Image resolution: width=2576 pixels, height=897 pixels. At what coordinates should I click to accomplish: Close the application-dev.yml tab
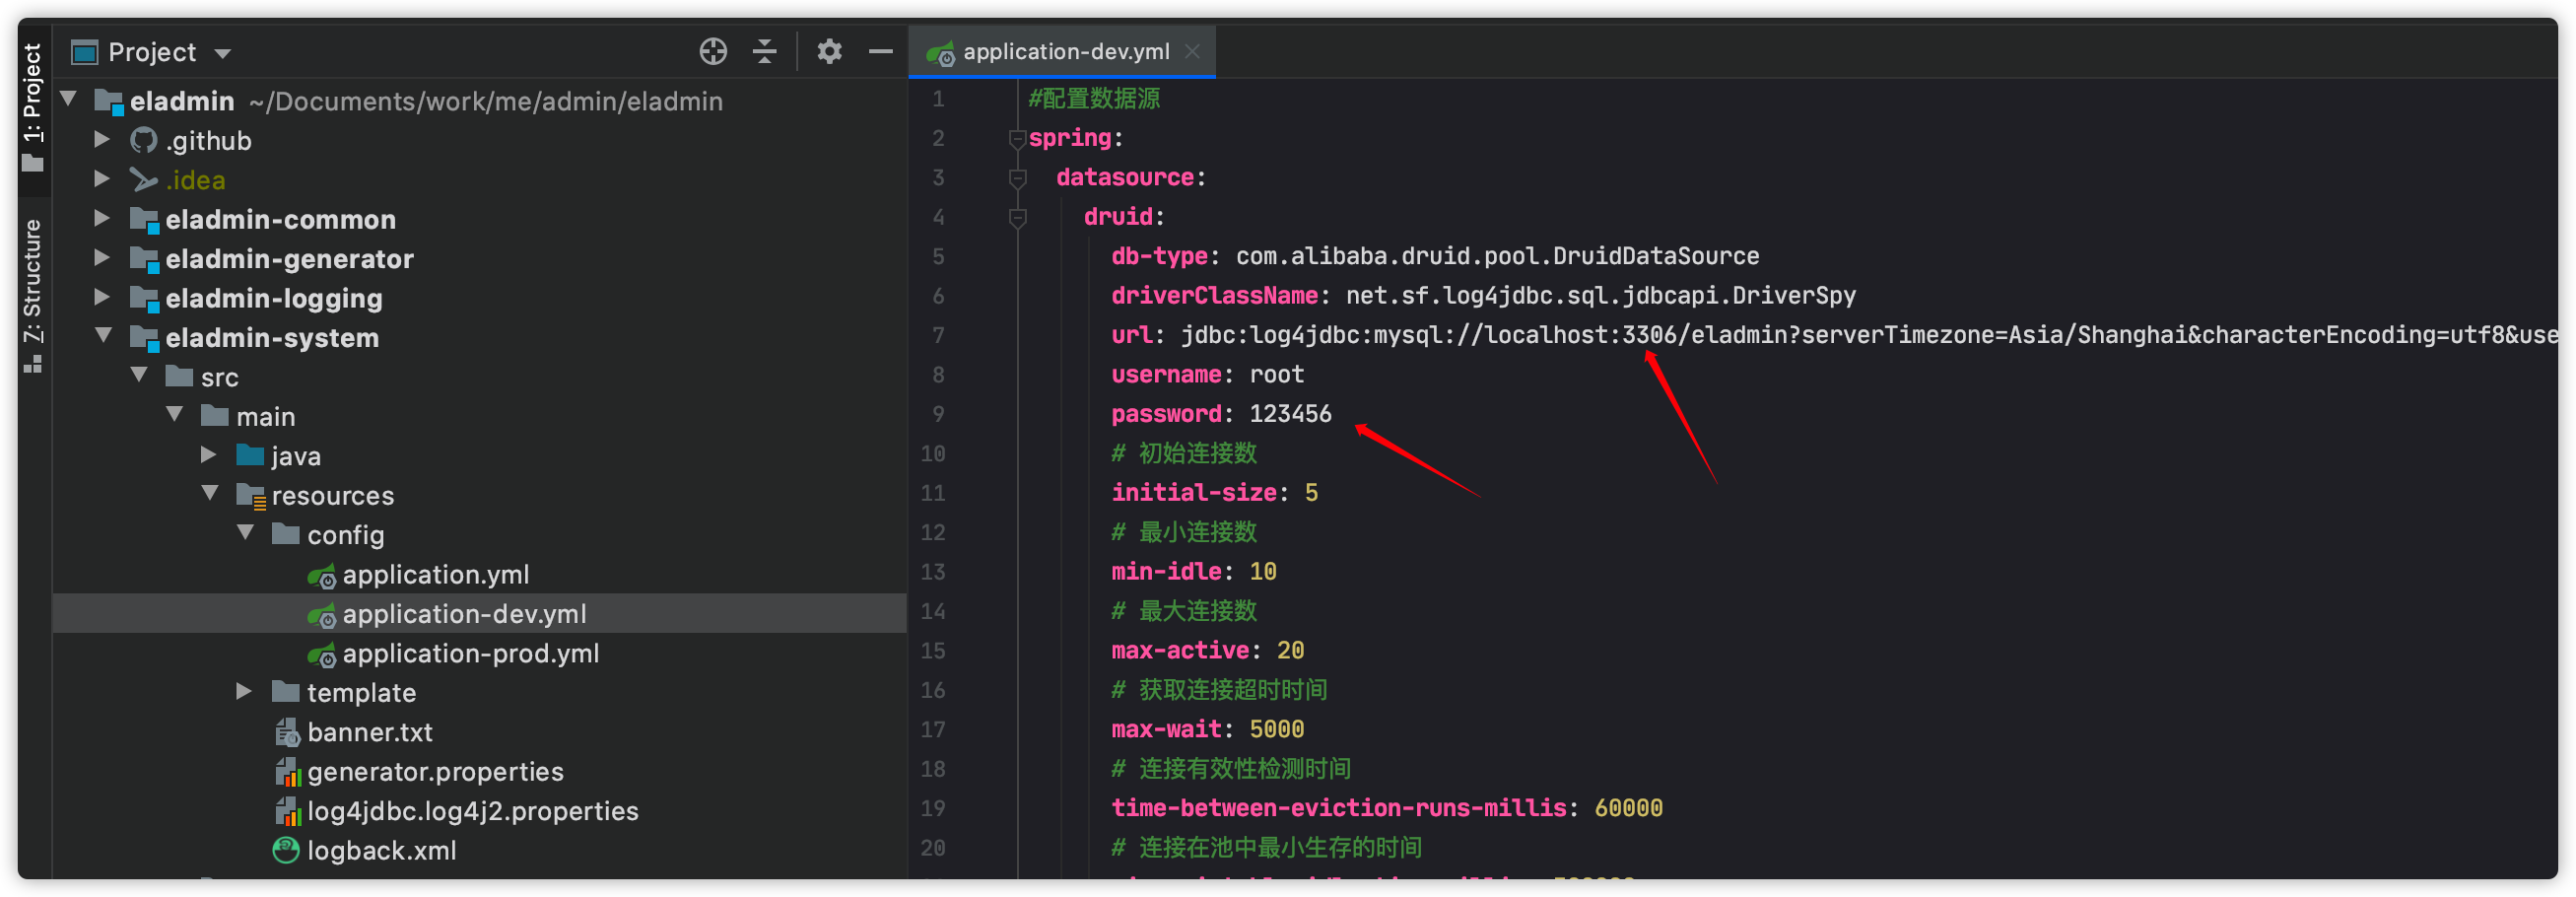(x=1192, y=52)
